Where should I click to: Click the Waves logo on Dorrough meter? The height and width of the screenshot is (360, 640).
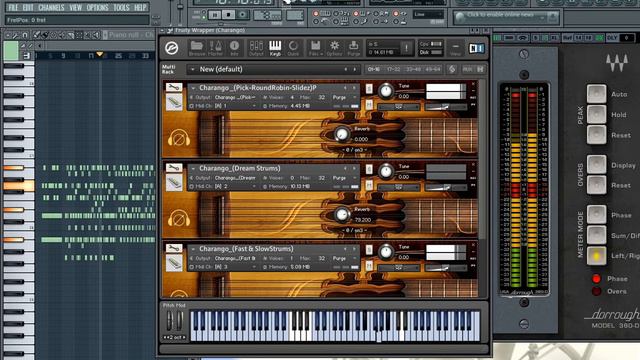pyautogui.click(x=617, y=63)
